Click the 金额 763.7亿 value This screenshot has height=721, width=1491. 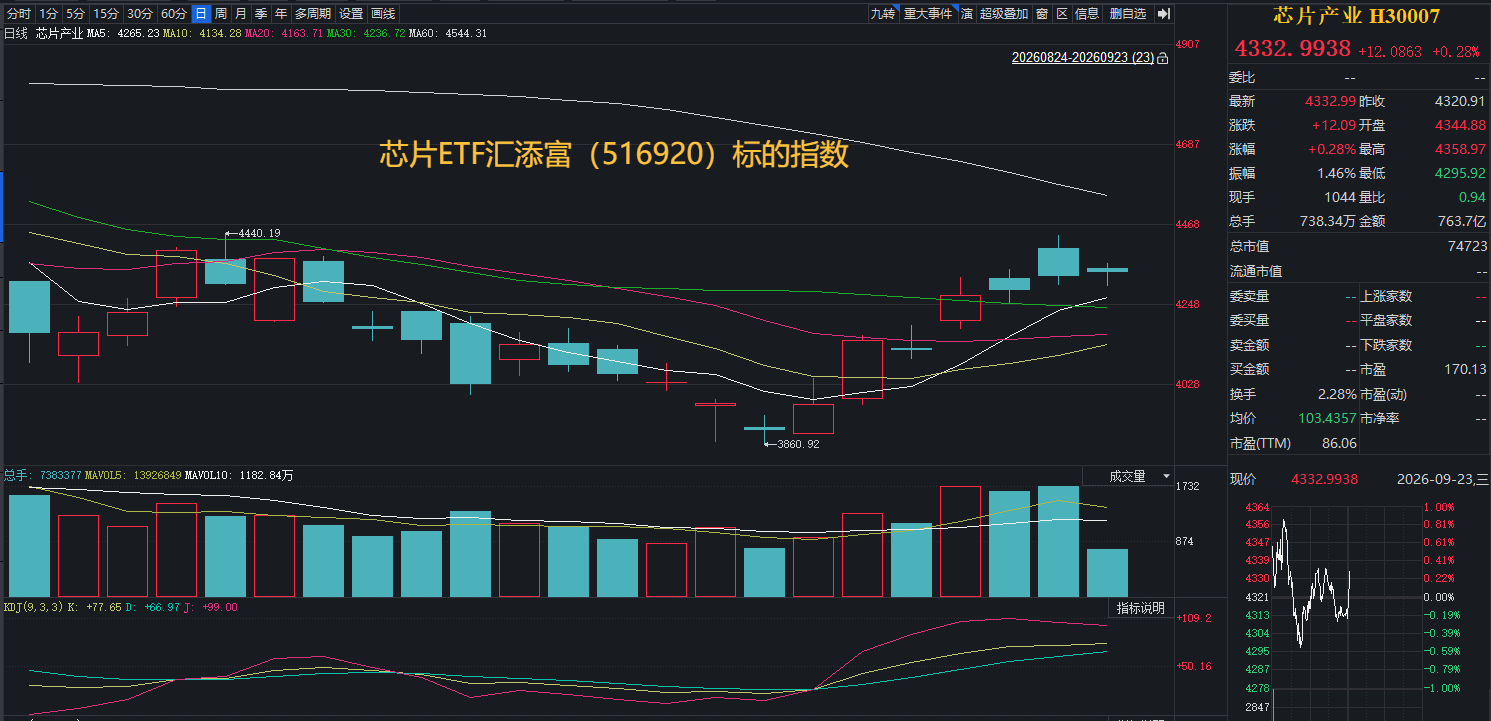pos(1461,221)
